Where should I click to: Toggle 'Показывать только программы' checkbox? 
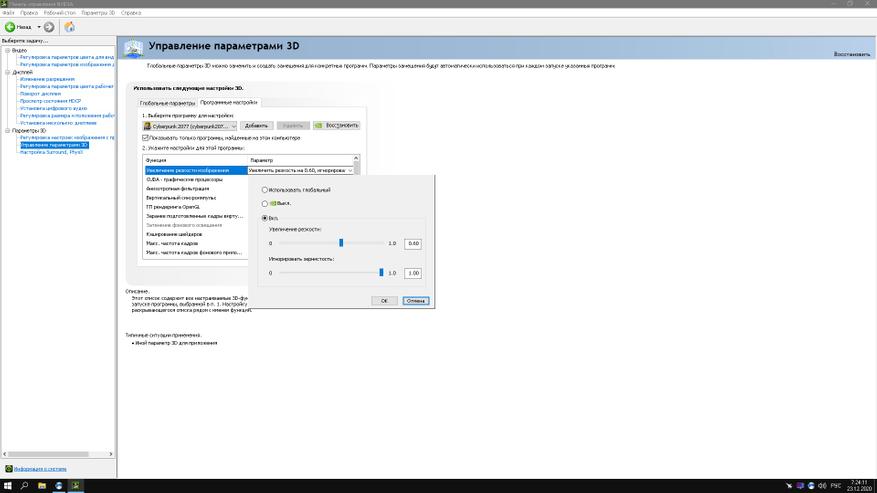coord(146,137)
